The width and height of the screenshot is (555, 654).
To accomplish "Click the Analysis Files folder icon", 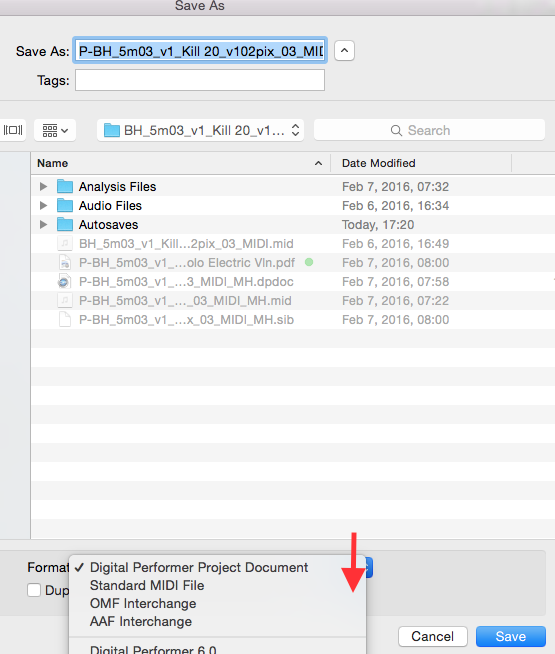I will [x=65, y=186].
